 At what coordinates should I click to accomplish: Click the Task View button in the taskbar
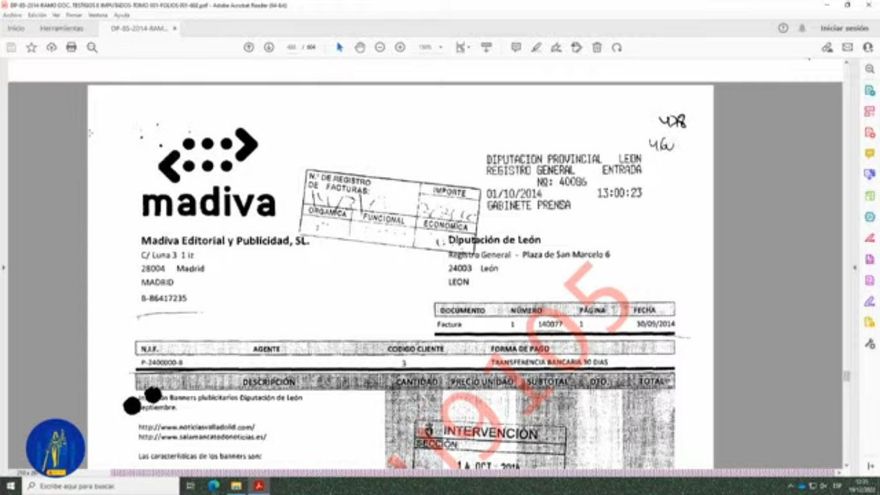[190, 485]
